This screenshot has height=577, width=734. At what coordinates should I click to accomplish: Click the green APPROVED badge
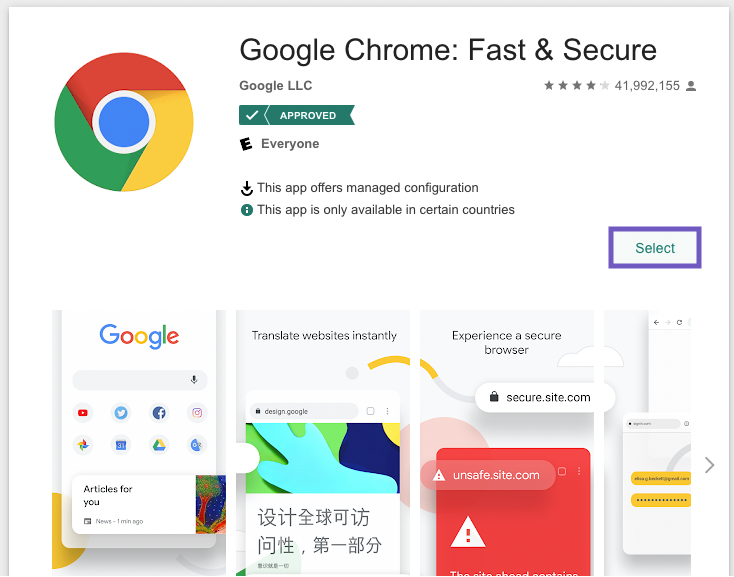click(x=297, y=115)
